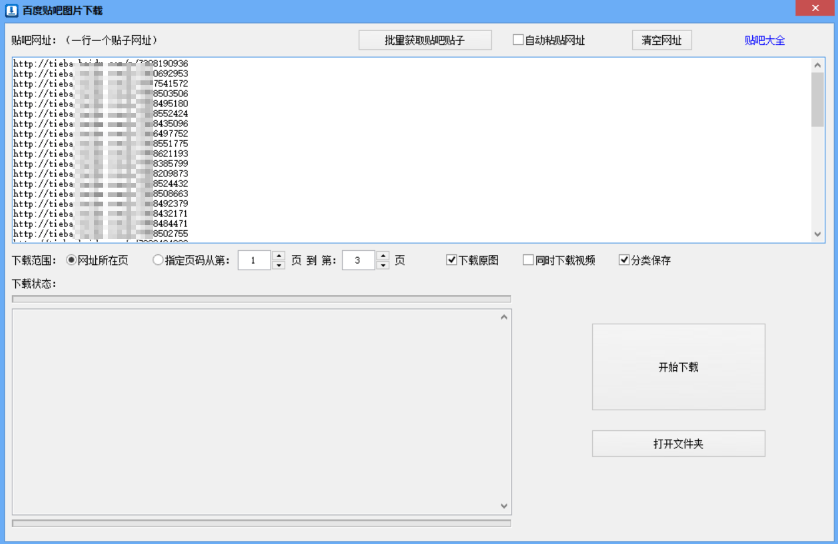Click end page number field showing 3
The width and height of the screenshot is (838, 544).
(x=359, y=260)
